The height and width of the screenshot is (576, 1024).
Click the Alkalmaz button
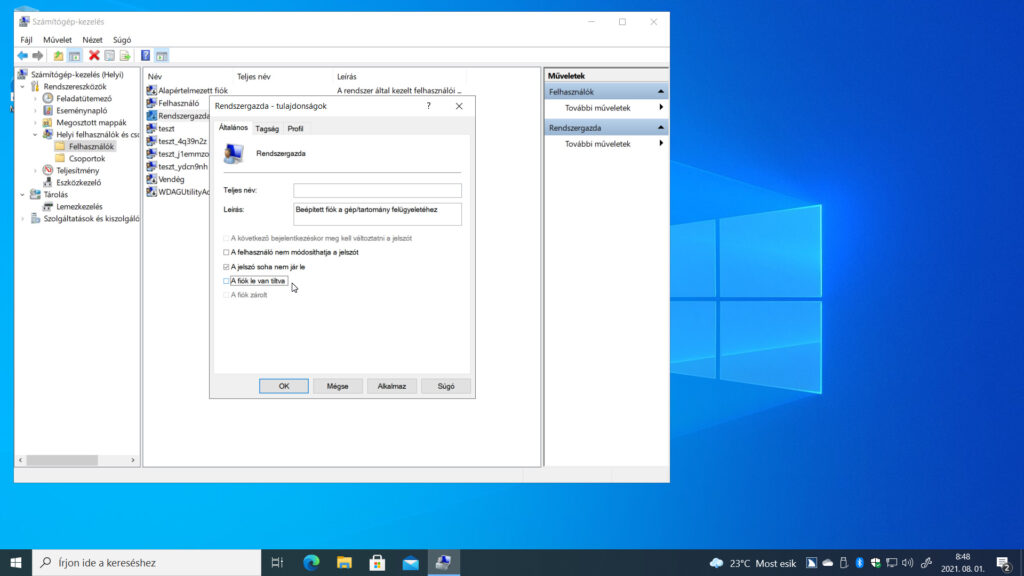coord(392,386)
